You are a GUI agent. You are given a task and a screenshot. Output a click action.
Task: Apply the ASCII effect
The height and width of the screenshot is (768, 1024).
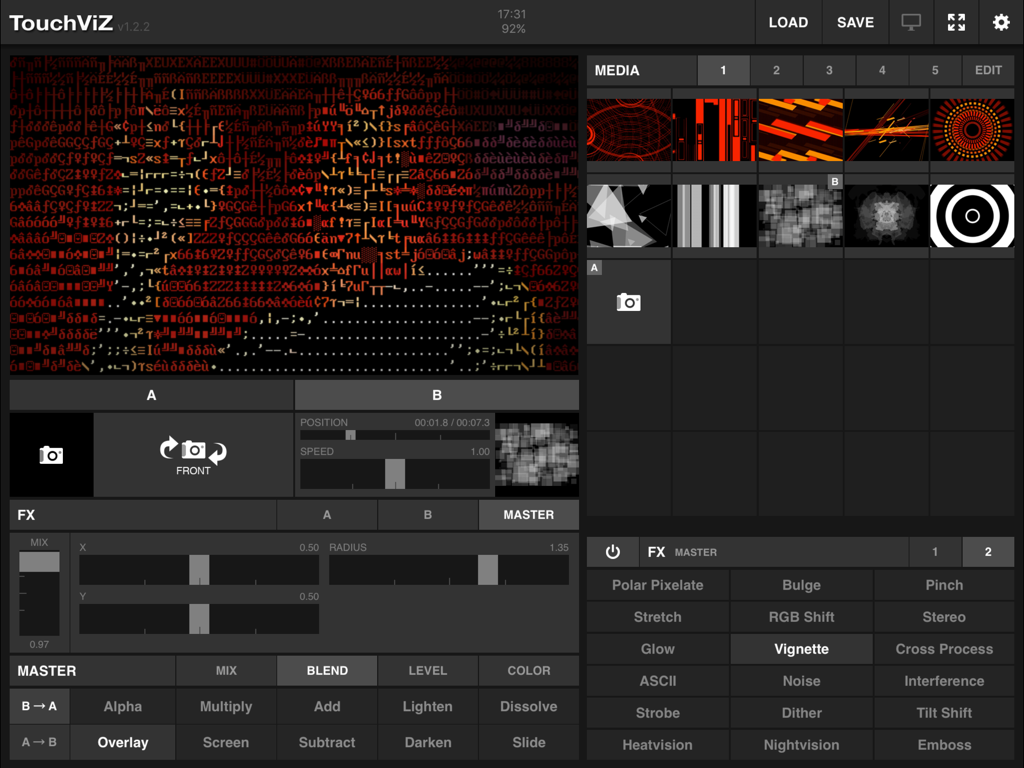tap(657, 680)
